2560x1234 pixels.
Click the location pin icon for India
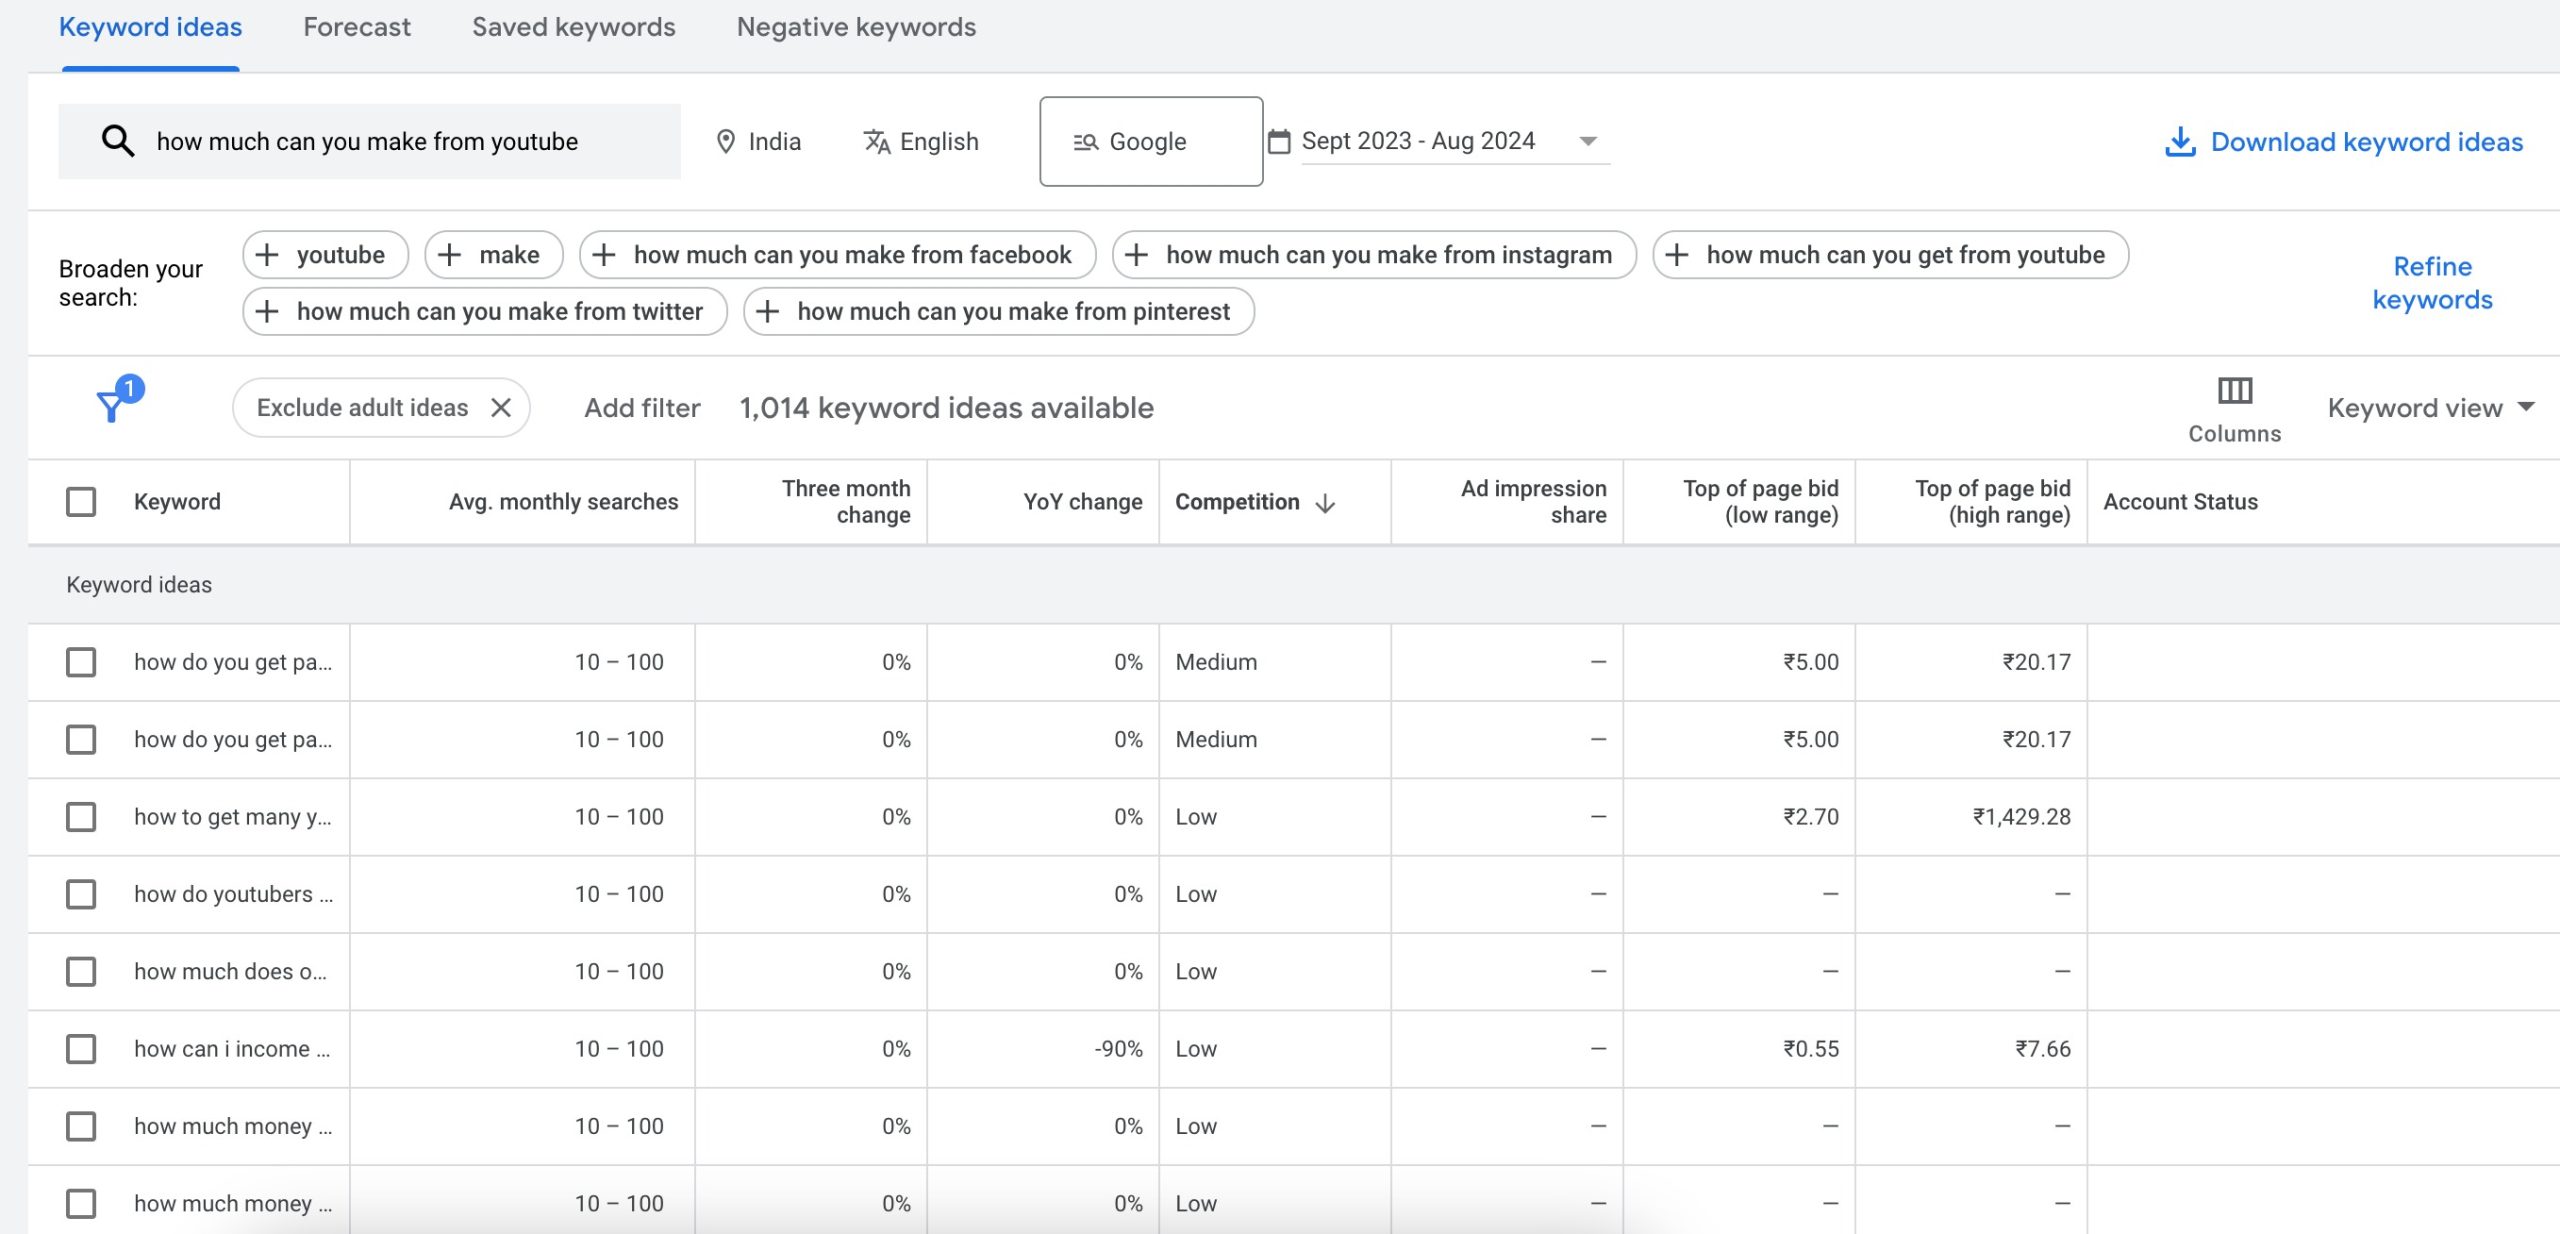click(x=723, y=139)
